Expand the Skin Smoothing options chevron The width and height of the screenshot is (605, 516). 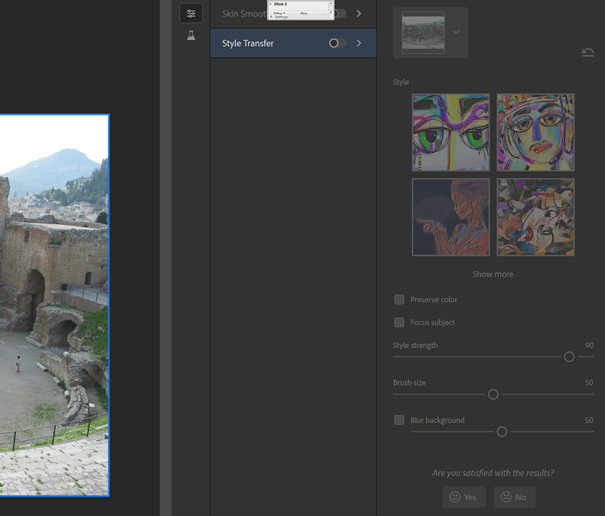pyautogui.click(x=359, y=14)
